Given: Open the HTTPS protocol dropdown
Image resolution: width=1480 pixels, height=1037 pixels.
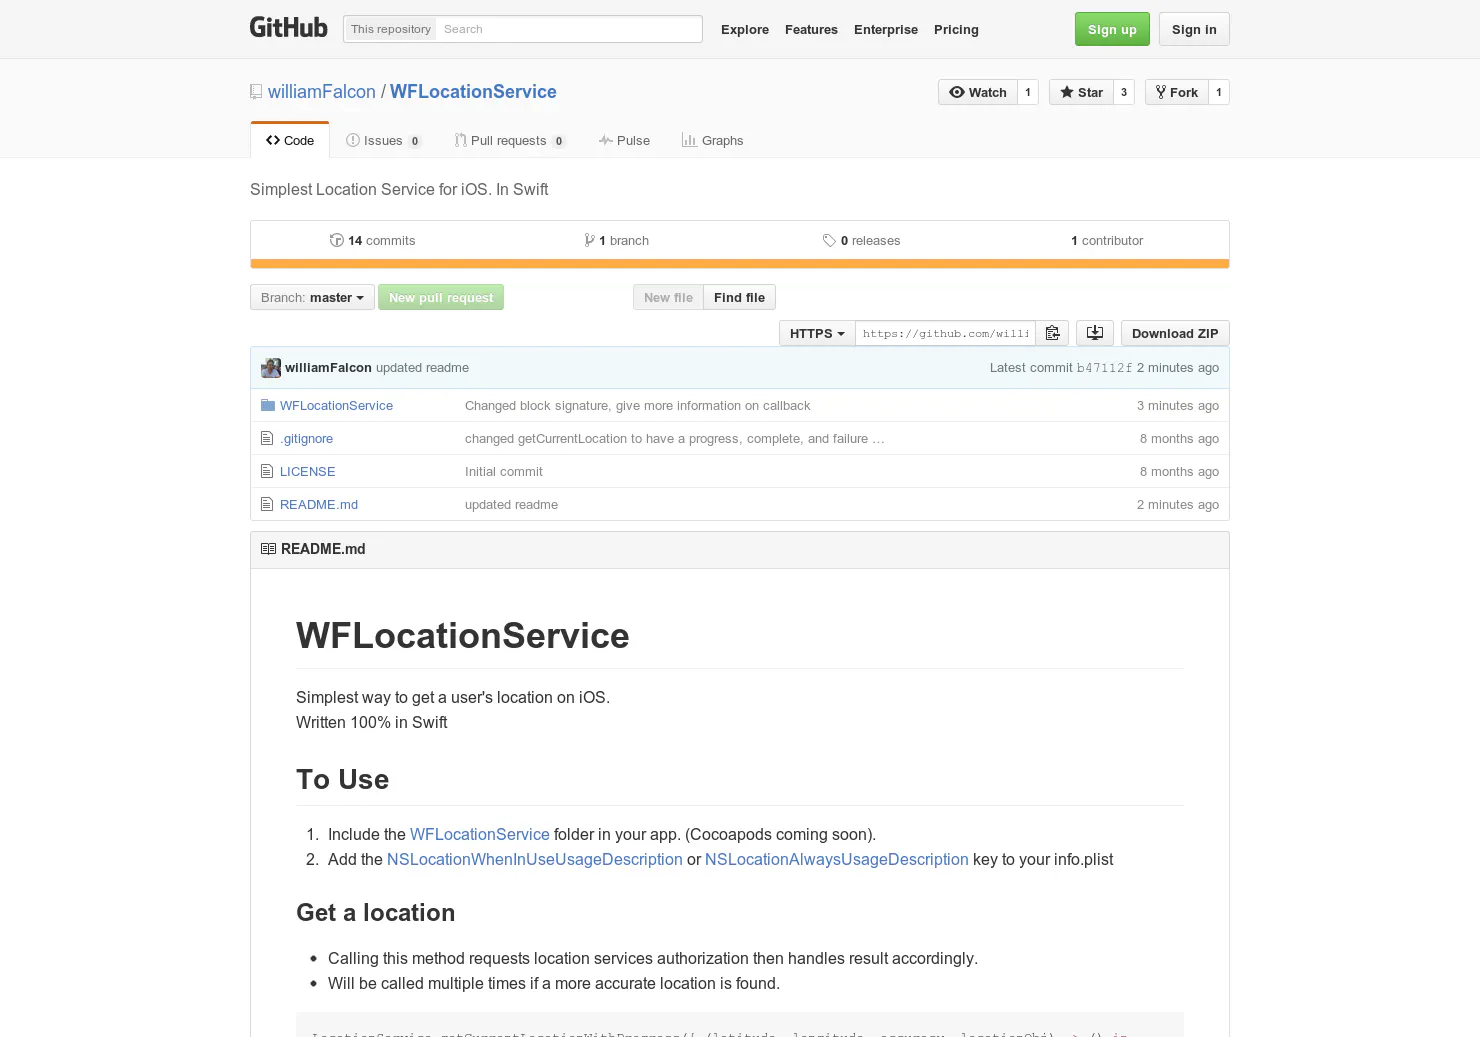Looking at the screenshot, I should click(x=817, y=333).
